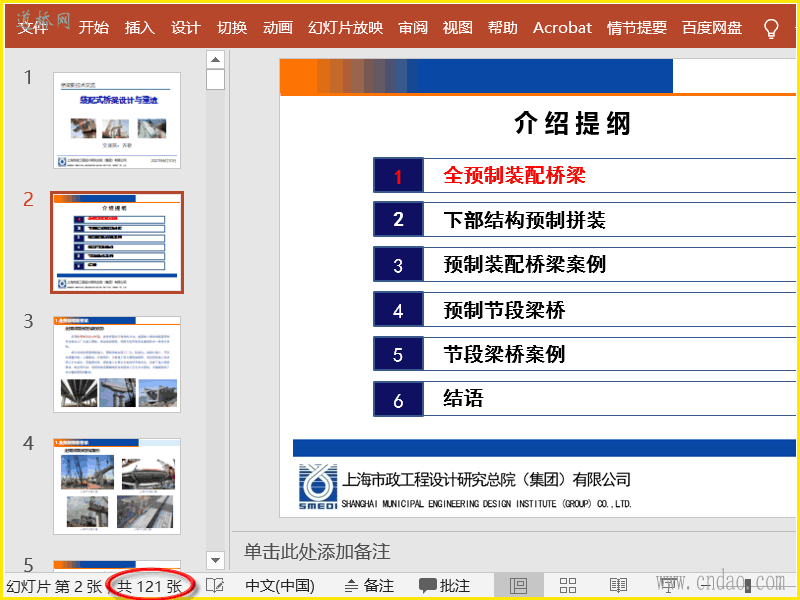The image size is (800, 600).
Task: Switch to the 动画 tab
Action: pos(278,28)
